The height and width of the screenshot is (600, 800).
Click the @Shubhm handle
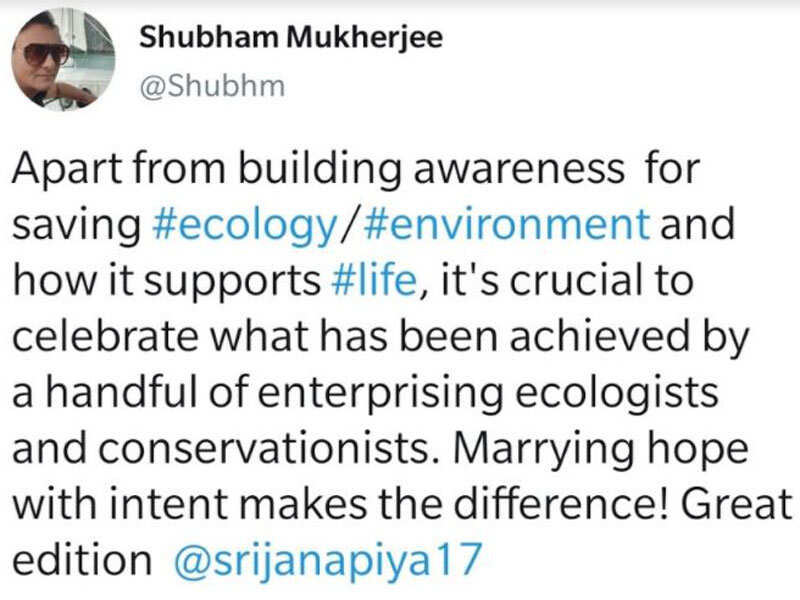212,86
